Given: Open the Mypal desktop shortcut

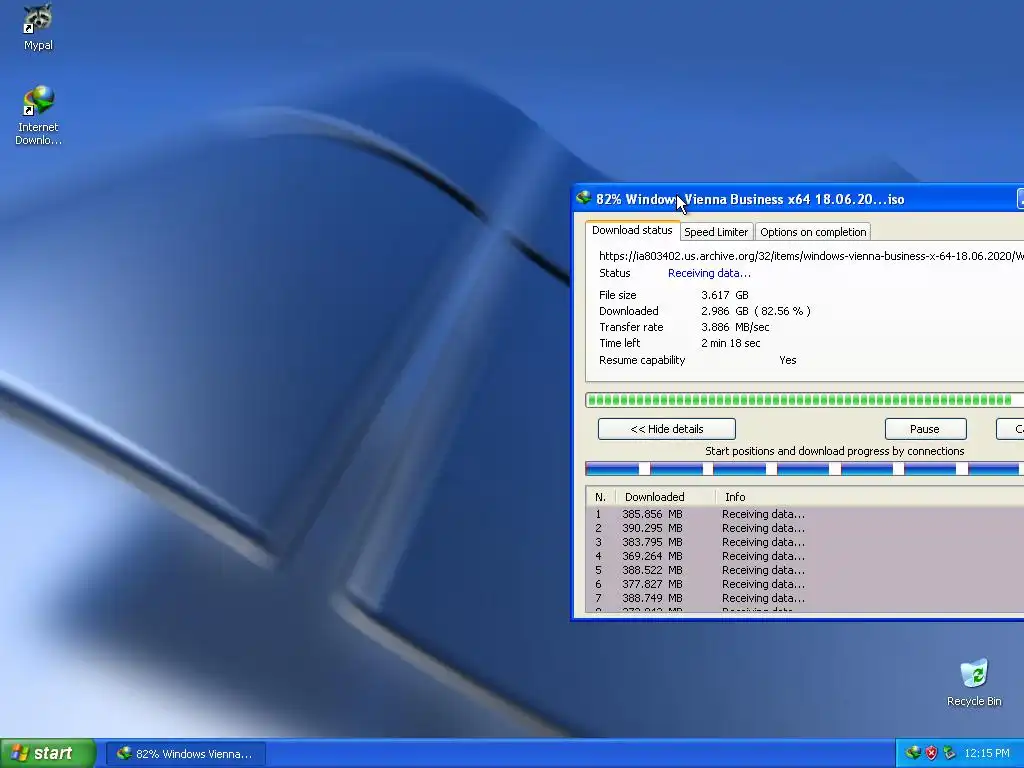Looking at the screenshot, I should click(38, 26).
